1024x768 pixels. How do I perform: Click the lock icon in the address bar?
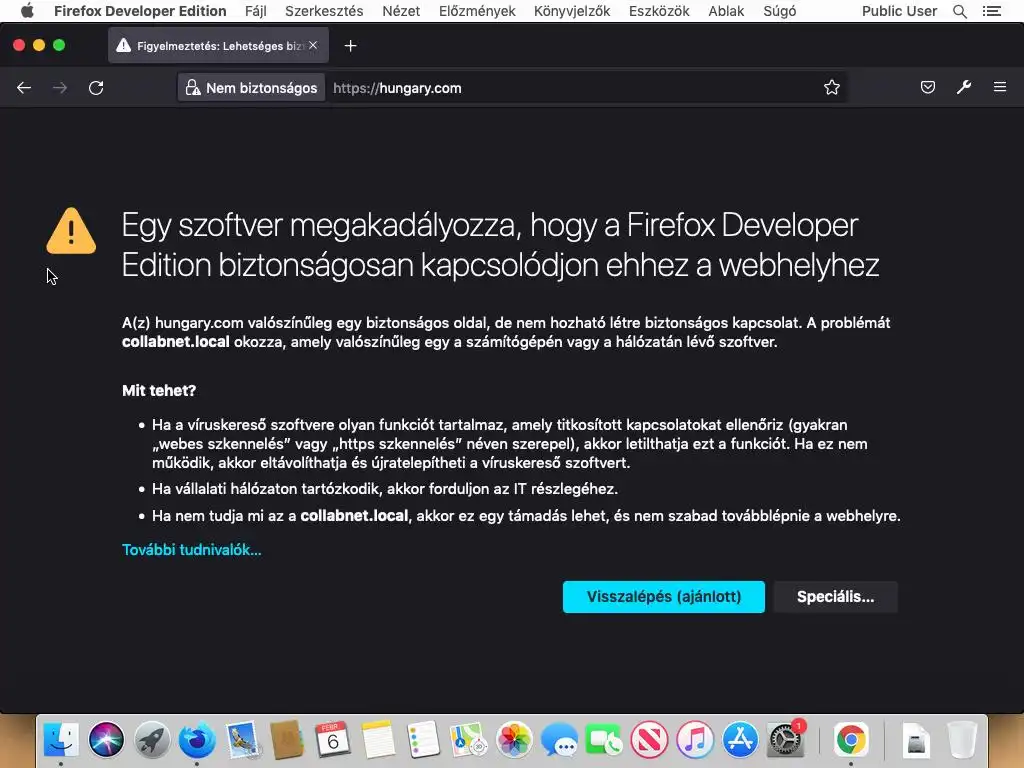(x=193, y=88)
